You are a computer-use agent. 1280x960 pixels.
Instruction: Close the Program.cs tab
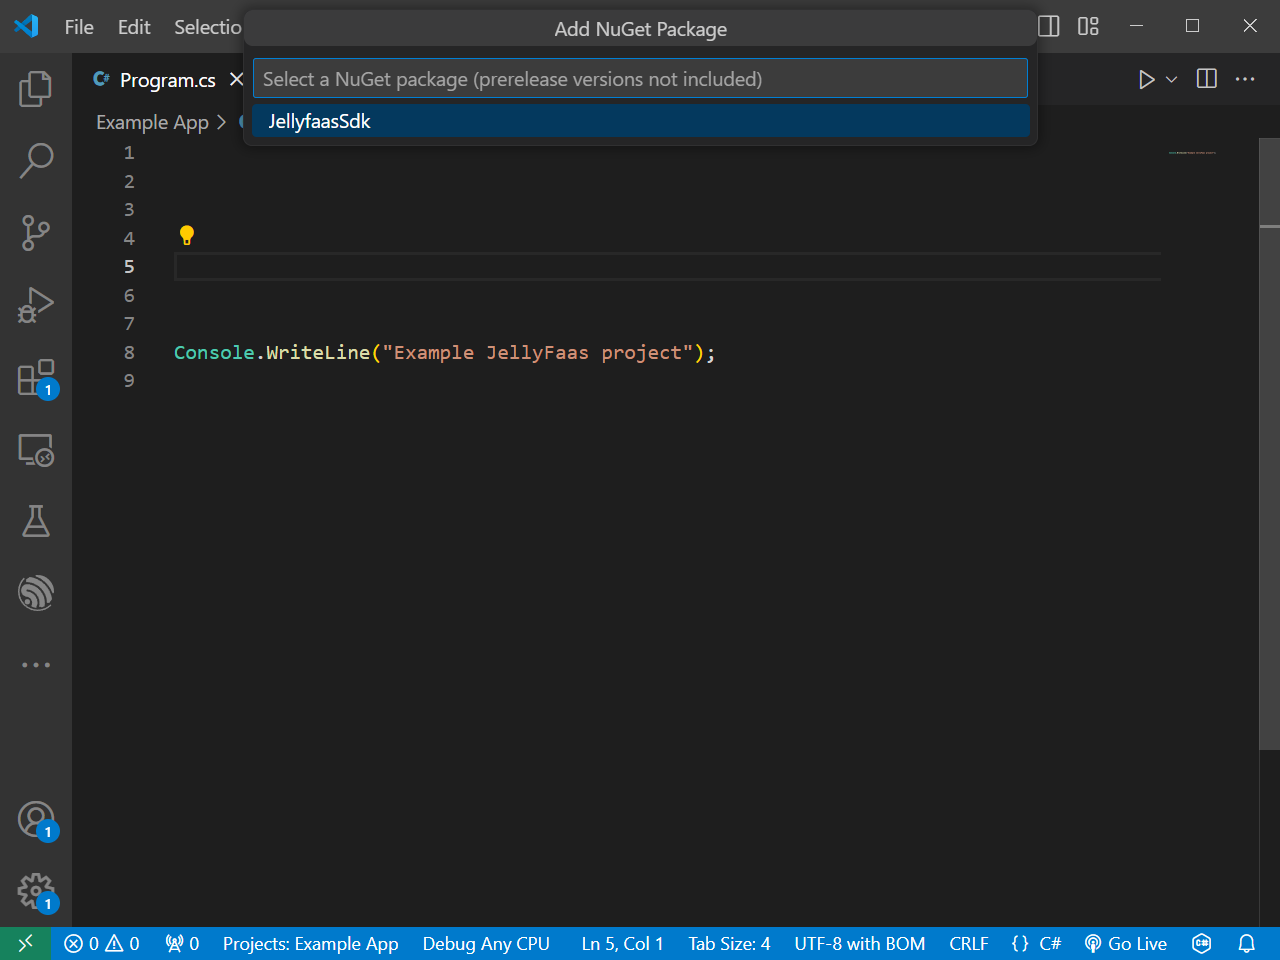236,79
